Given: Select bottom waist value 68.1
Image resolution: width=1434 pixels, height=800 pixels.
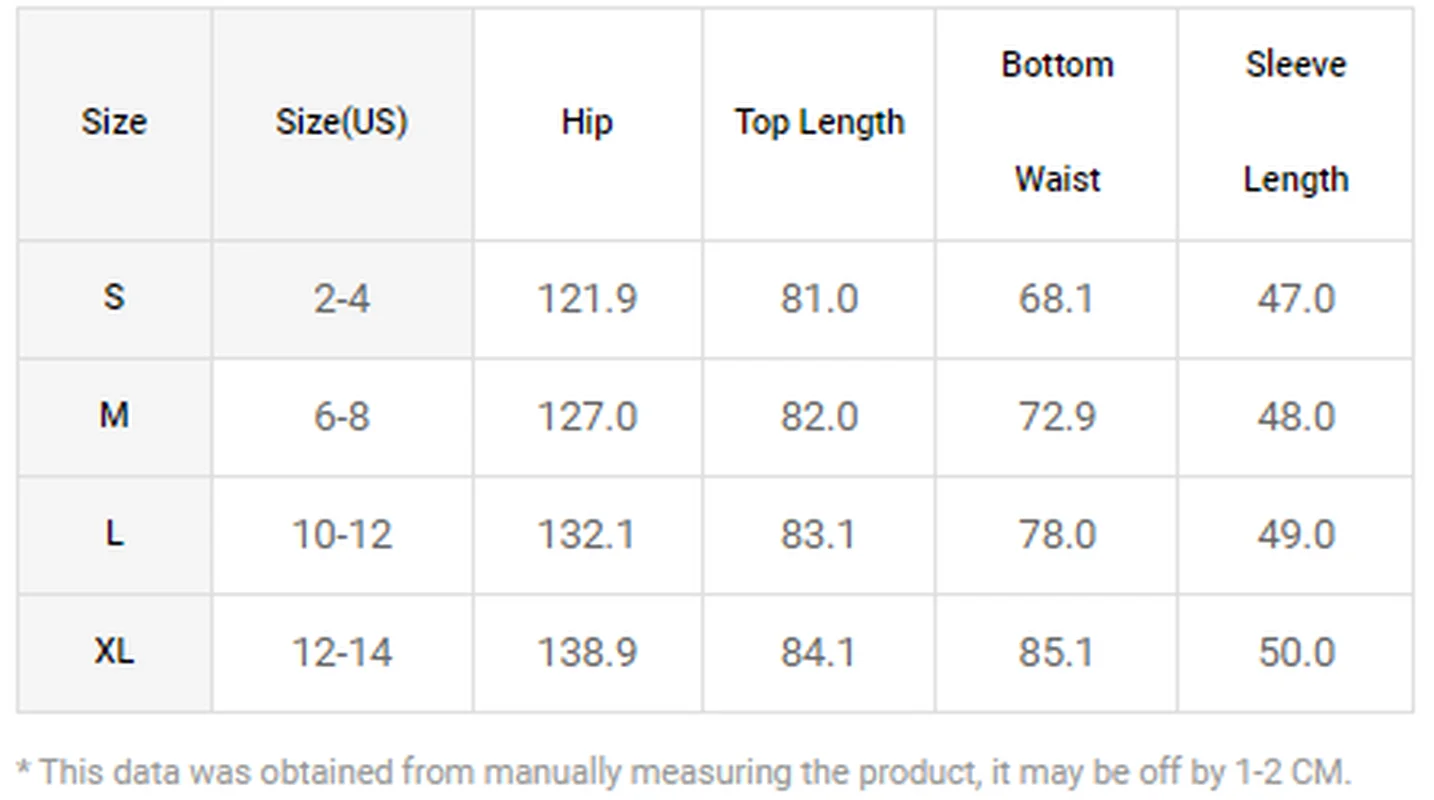Looking at the screenshot, I should point(1057,299).
